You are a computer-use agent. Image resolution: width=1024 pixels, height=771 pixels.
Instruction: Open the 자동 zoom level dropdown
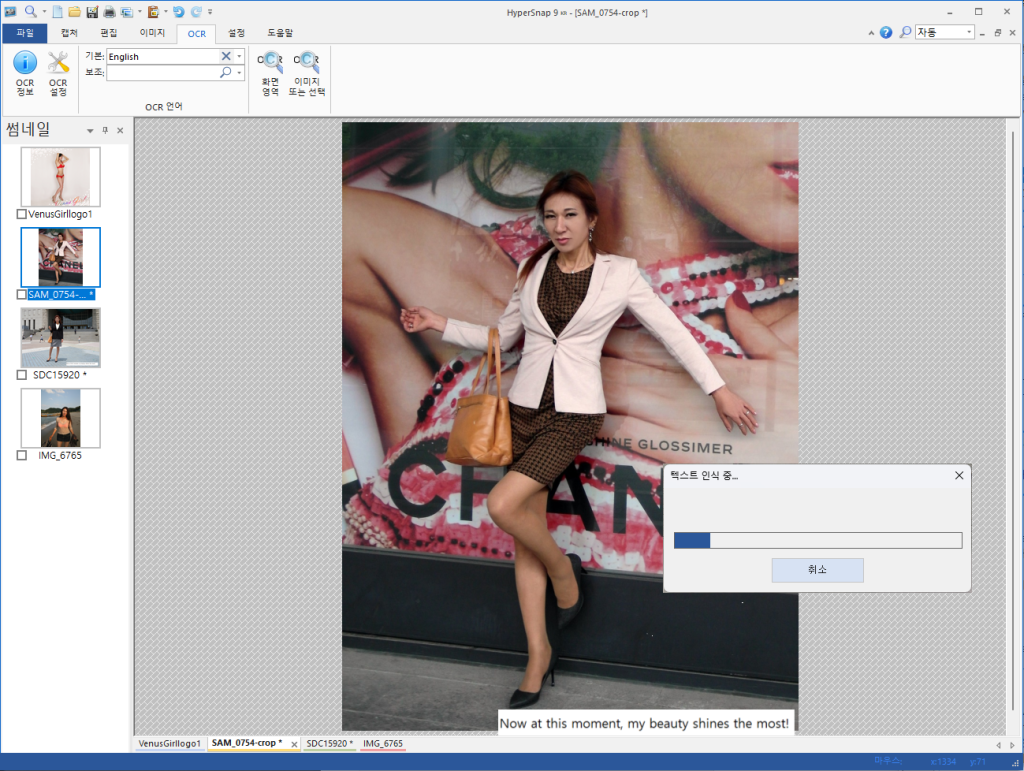pyautogui.click(x=968, y=32)
